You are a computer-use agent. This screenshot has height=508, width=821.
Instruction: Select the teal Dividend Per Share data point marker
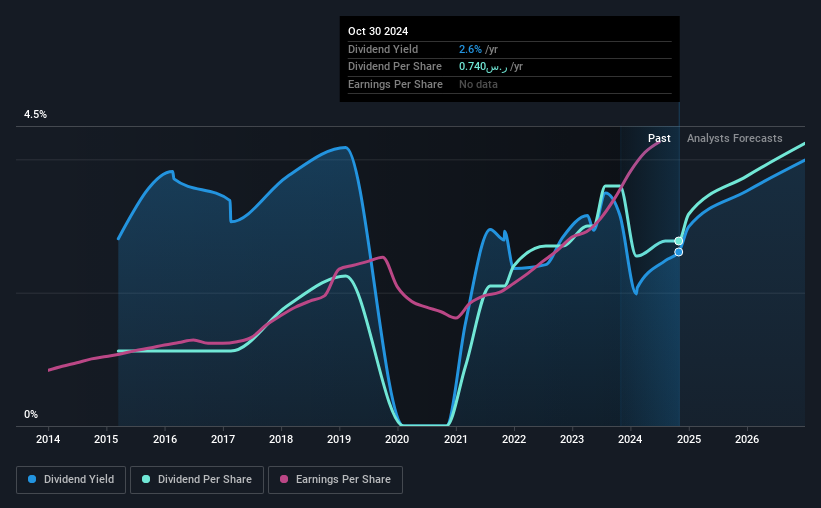[679, 241]
